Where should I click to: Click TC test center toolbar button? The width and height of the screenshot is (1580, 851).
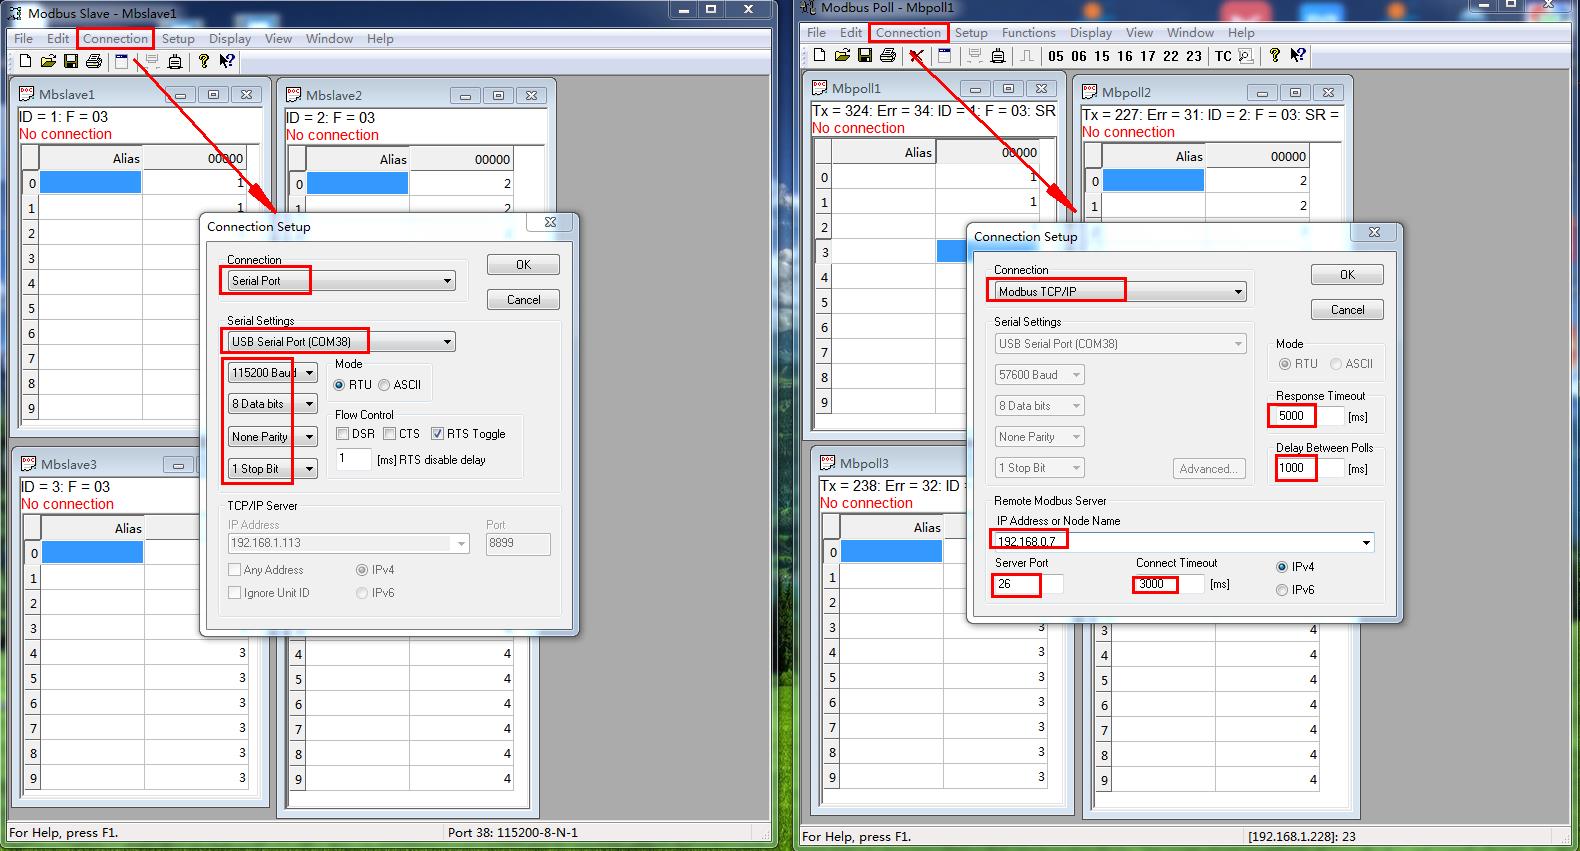pos(1223,57)
